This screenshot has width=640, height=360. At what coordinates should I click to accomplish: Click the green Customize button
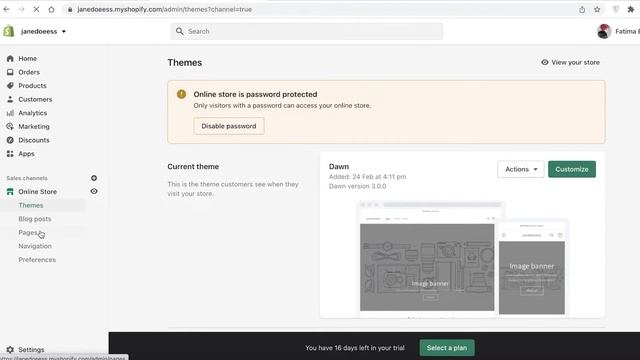[x=571, y=169]
